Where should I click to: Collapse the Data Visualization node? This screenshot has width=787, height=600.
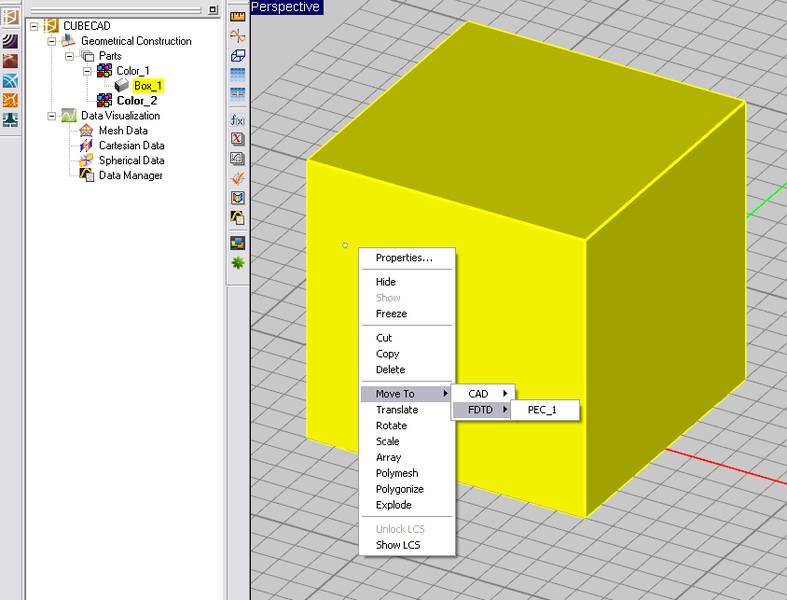tap(53, 116)
